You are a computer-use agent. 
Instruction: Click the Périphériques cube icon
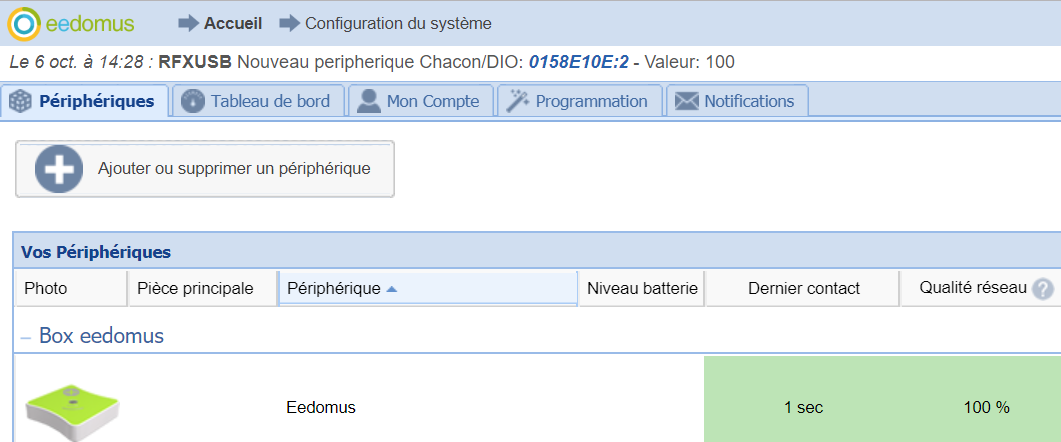[x=21, y=102]
